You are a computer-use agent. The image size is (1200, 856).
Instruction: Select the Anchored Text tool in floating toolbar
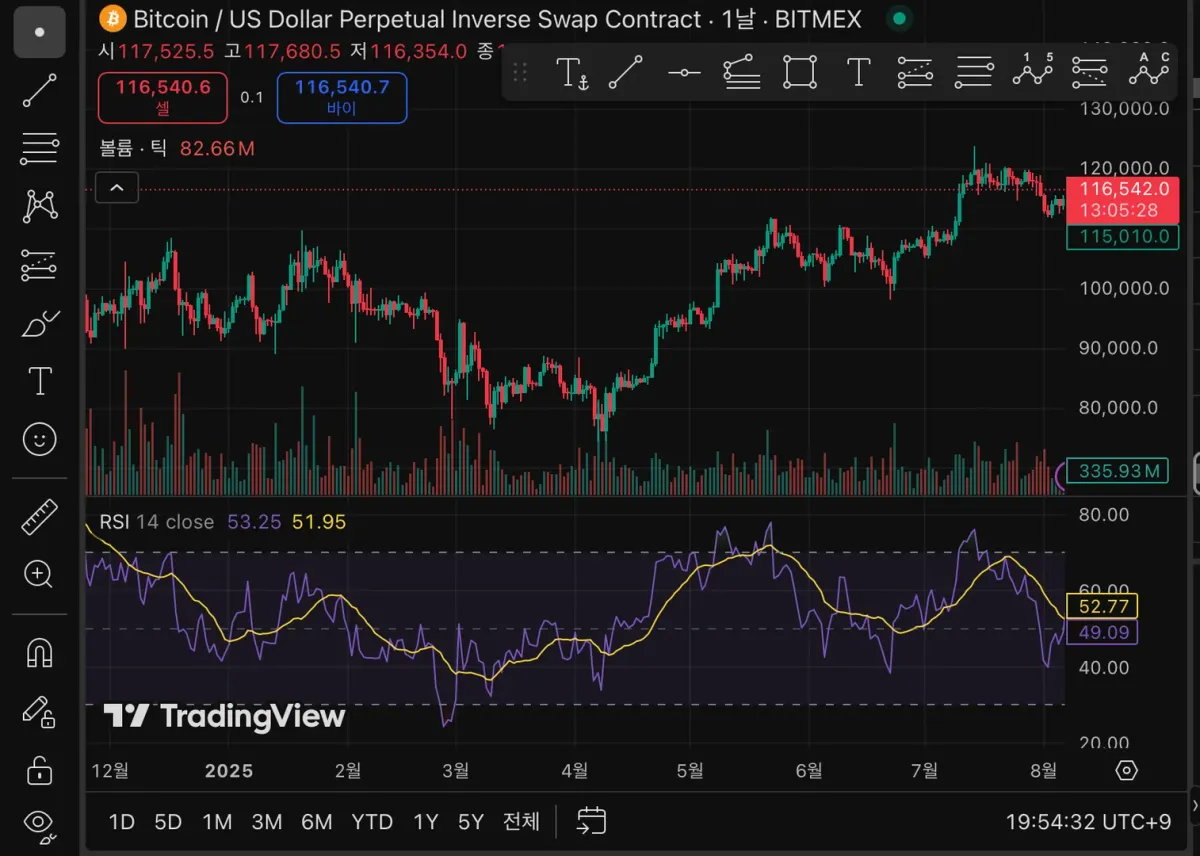tap(572, 72)
